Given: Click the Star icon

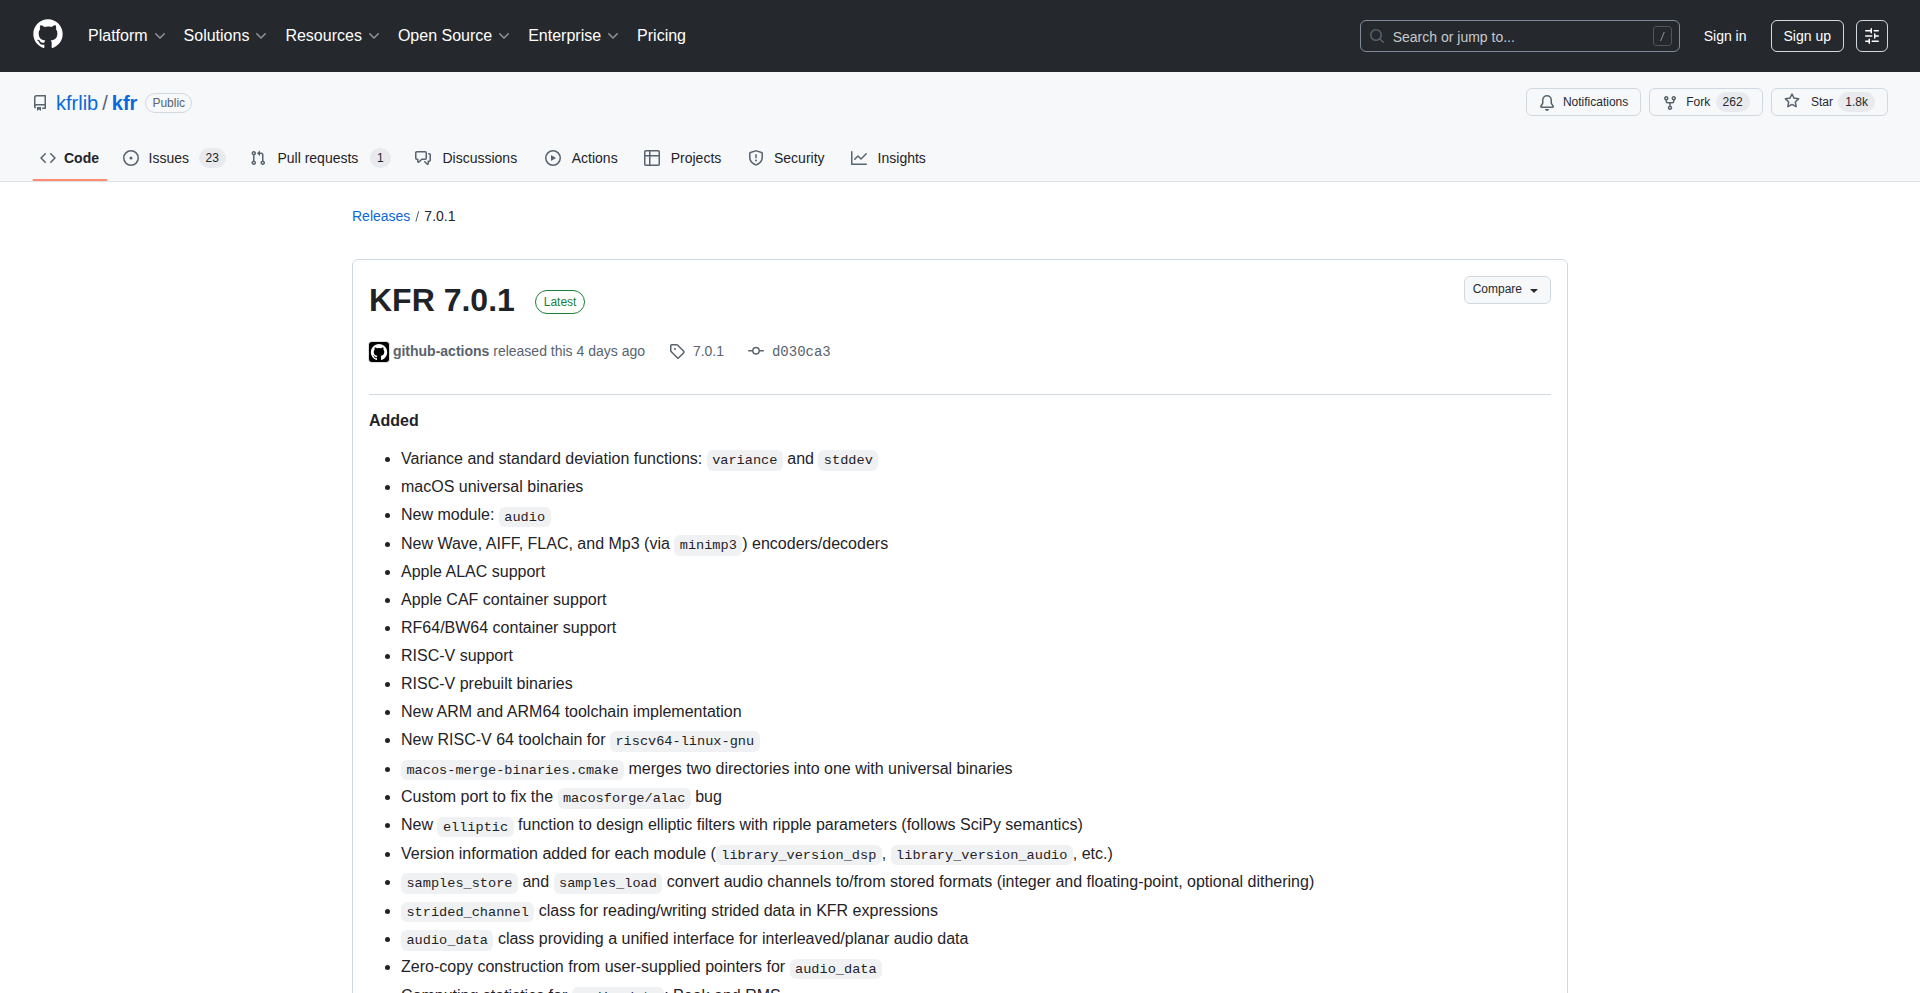Looking at the screenshot, I should tap(1792, 102).
